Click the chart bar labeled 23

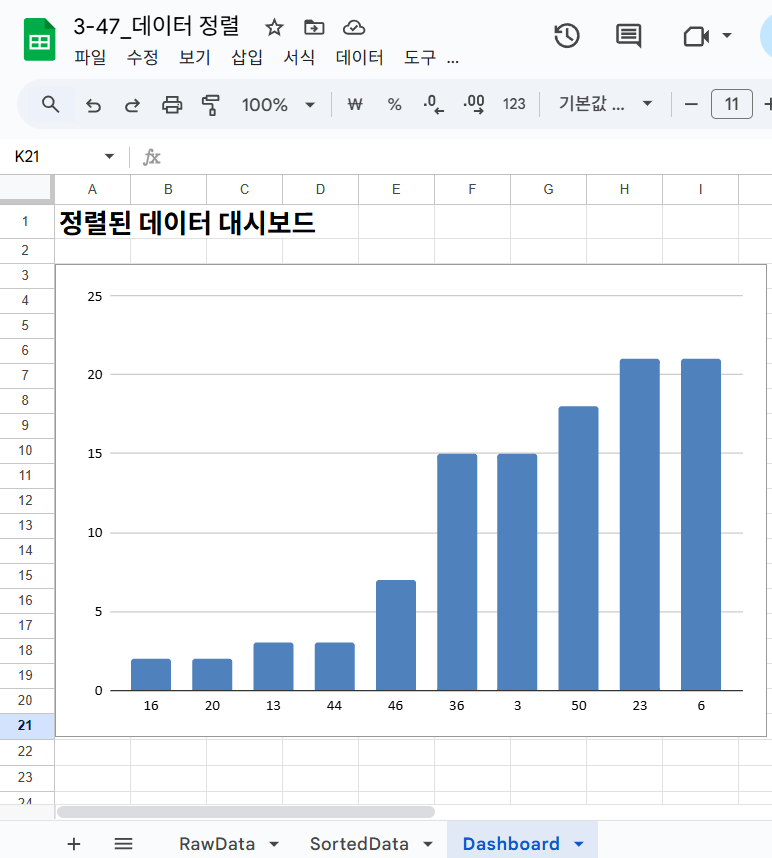[640, 524]
